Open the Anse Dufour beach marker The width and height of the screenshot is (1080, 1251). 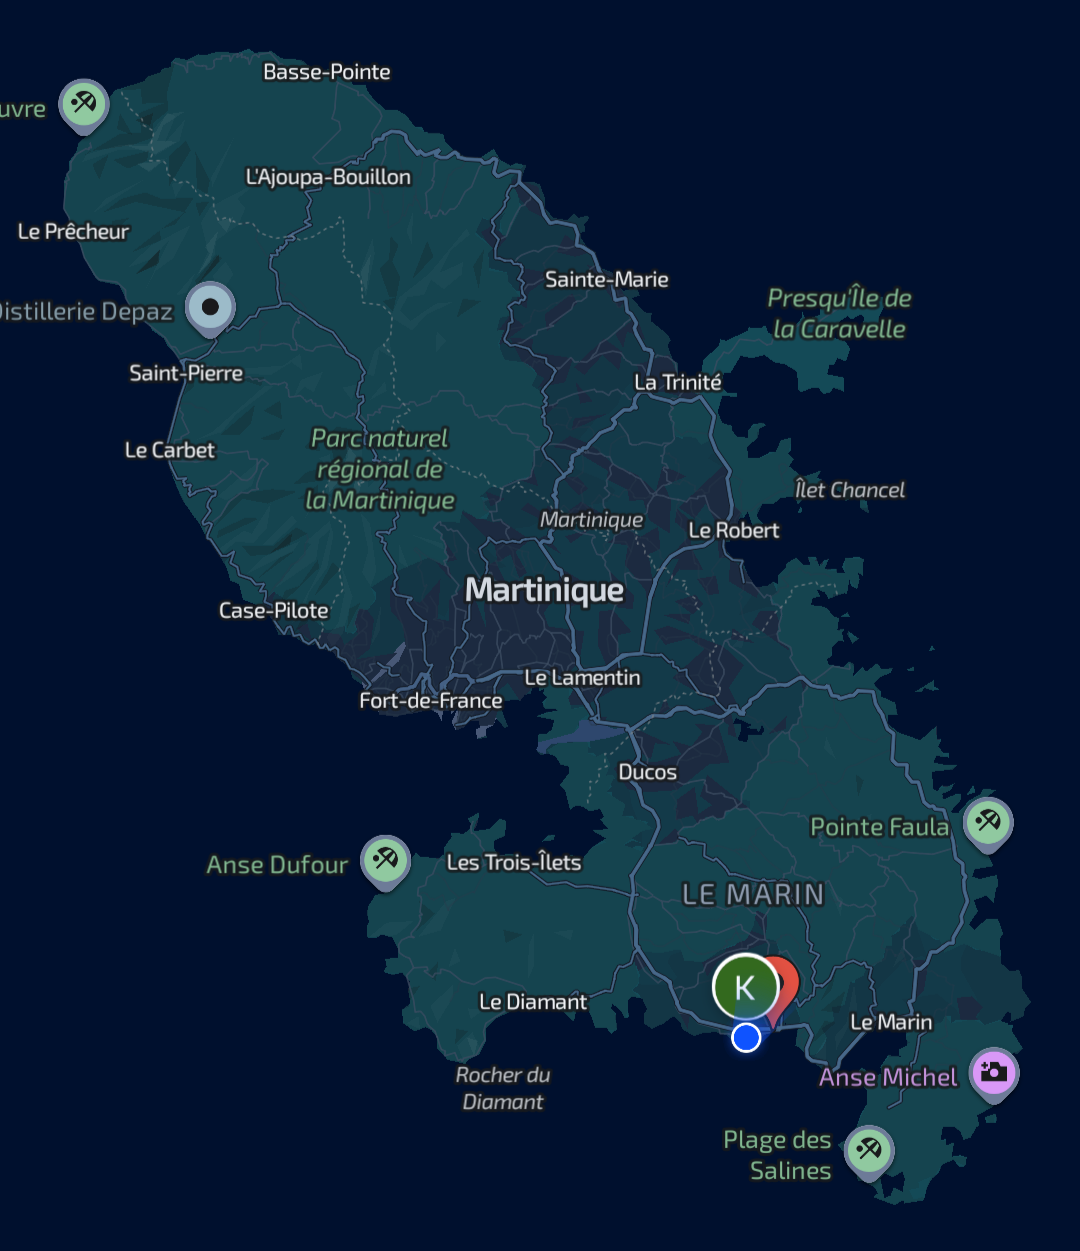(x=385, y=859)
